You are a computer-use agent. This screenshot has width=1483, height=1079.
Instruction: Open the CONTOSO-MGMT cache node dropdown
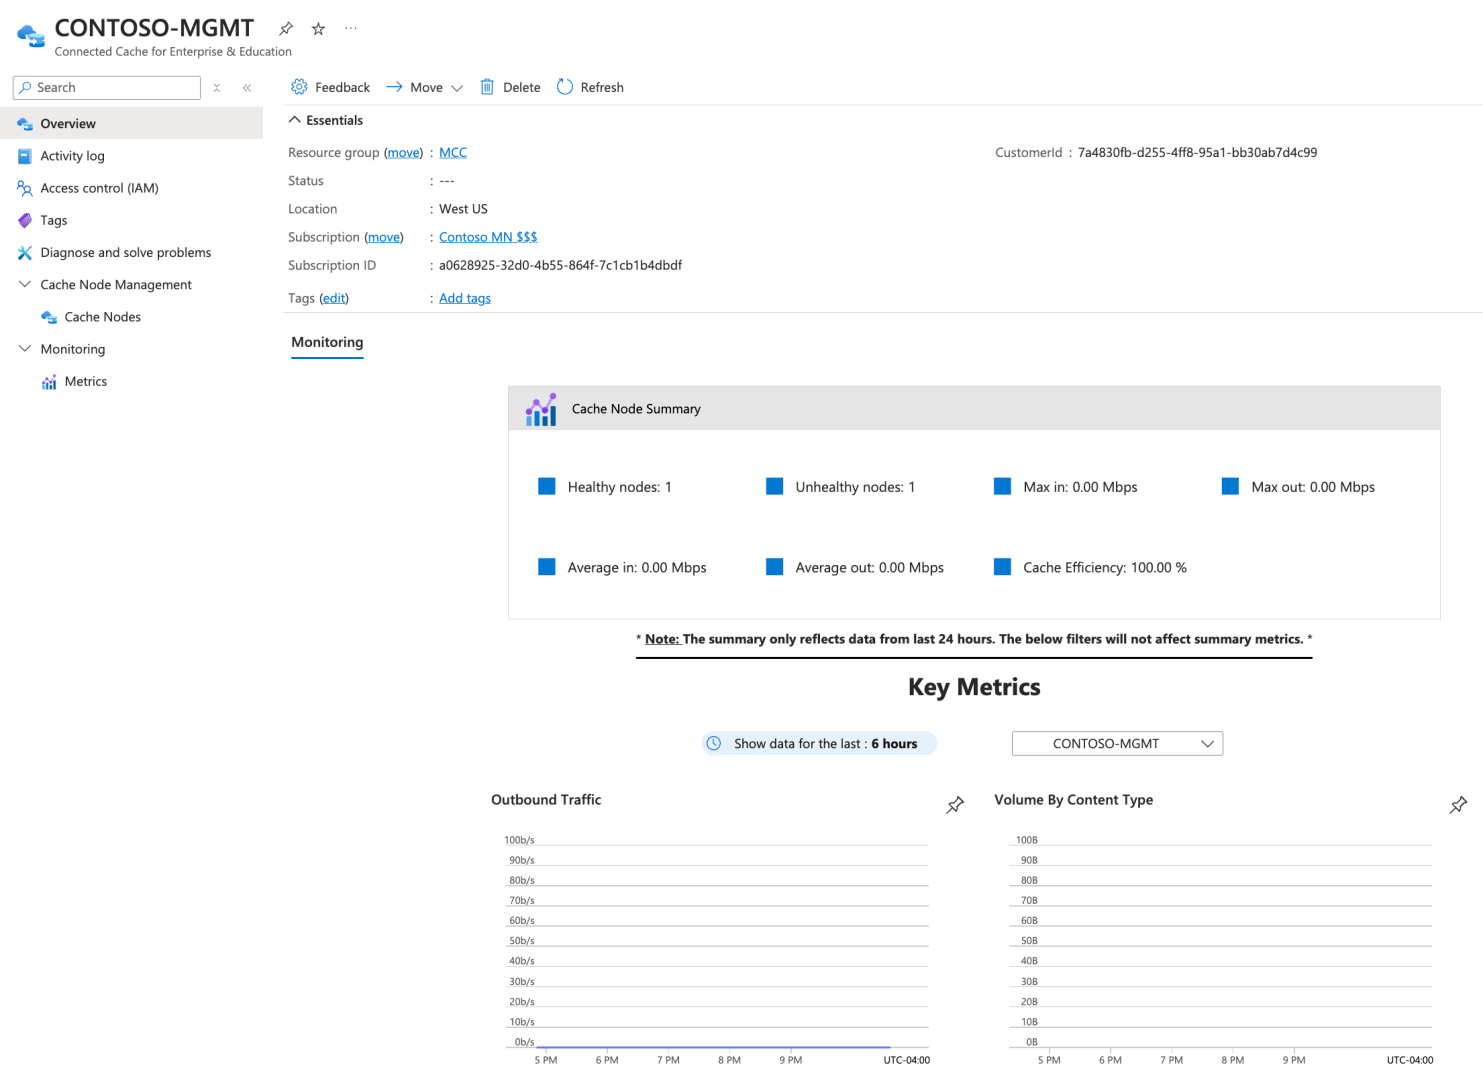1117,744
